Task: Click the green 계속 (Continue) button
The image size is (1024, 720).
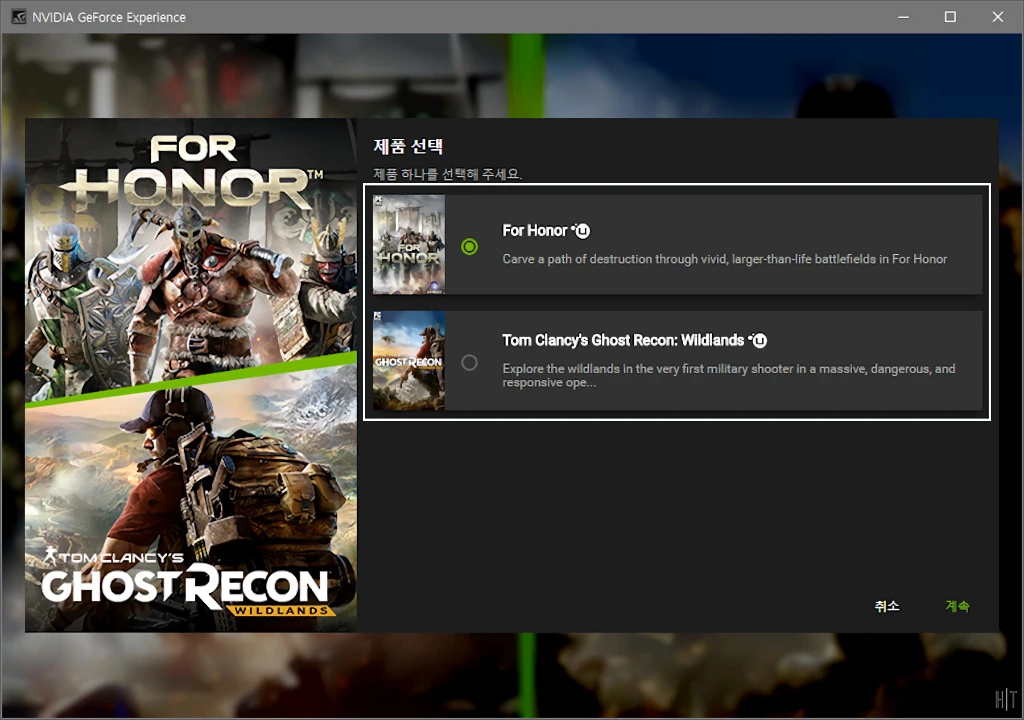Action: point(957,606)
